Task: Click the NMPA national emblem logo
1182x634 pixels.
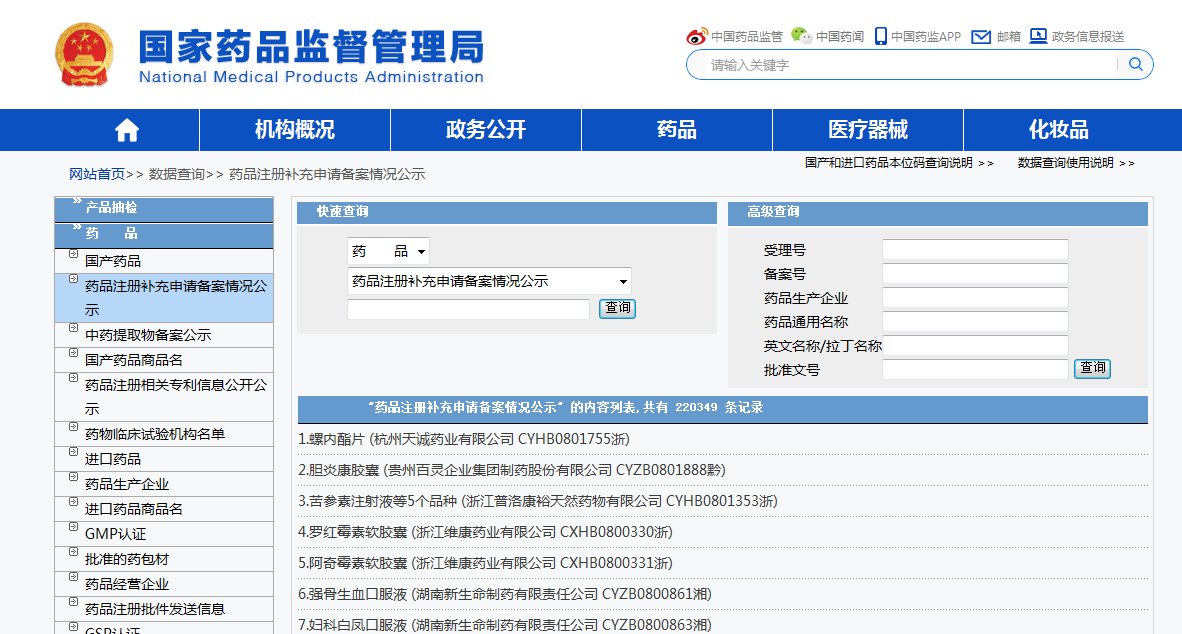Action: (x=84, y=53)
